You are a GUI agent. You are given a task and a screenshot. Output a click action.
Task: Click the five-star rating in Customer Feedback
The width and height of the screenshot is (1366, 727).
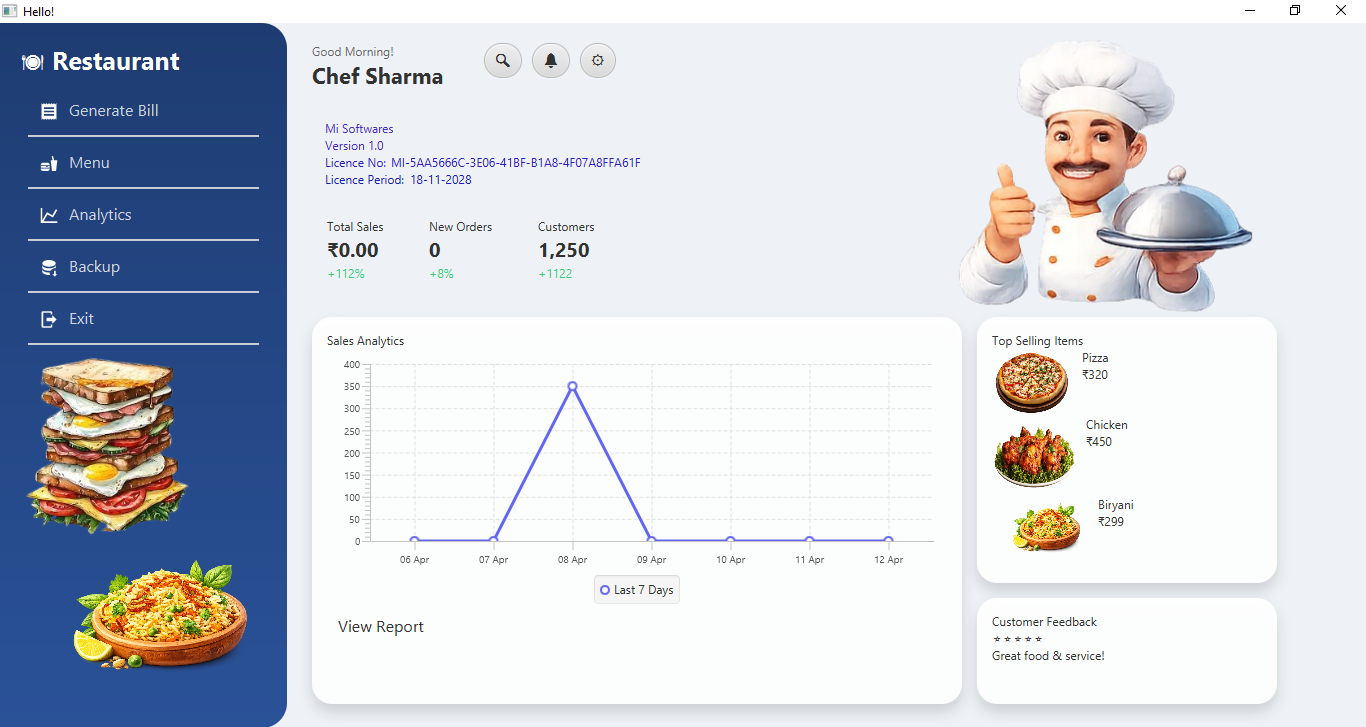coord(1016,638)
